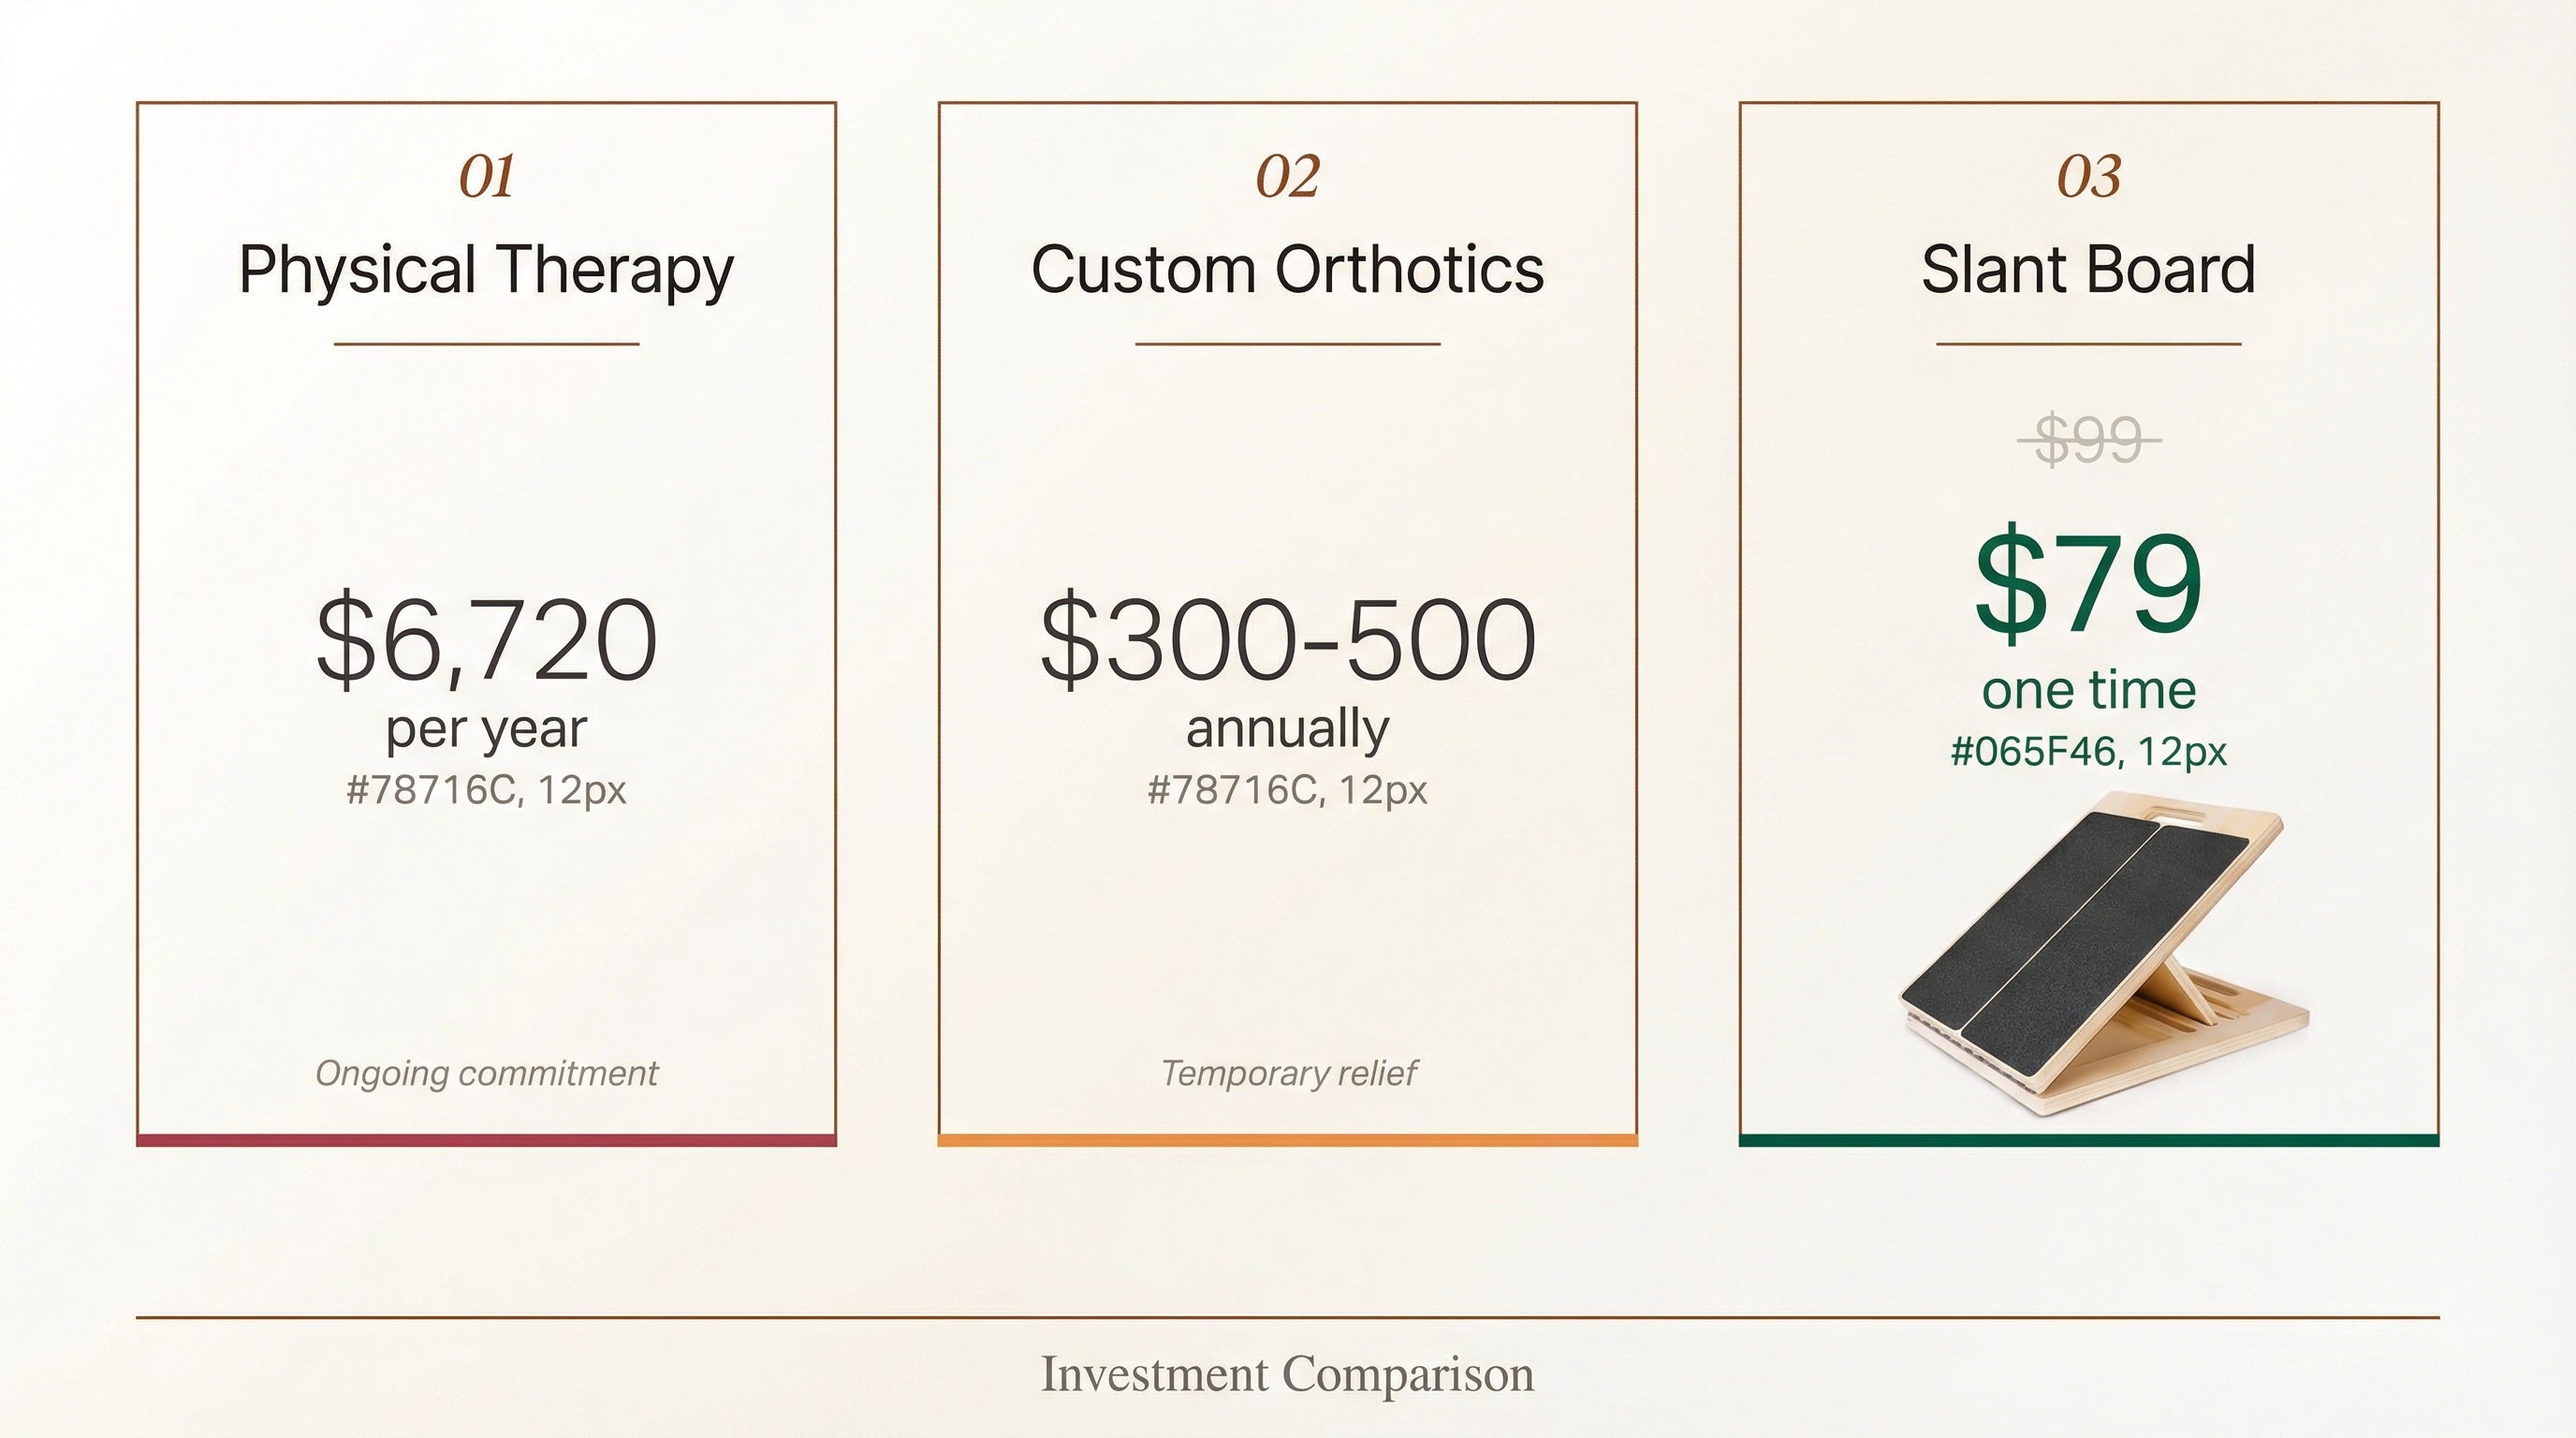Click the "01" card number

pos(486,177)
